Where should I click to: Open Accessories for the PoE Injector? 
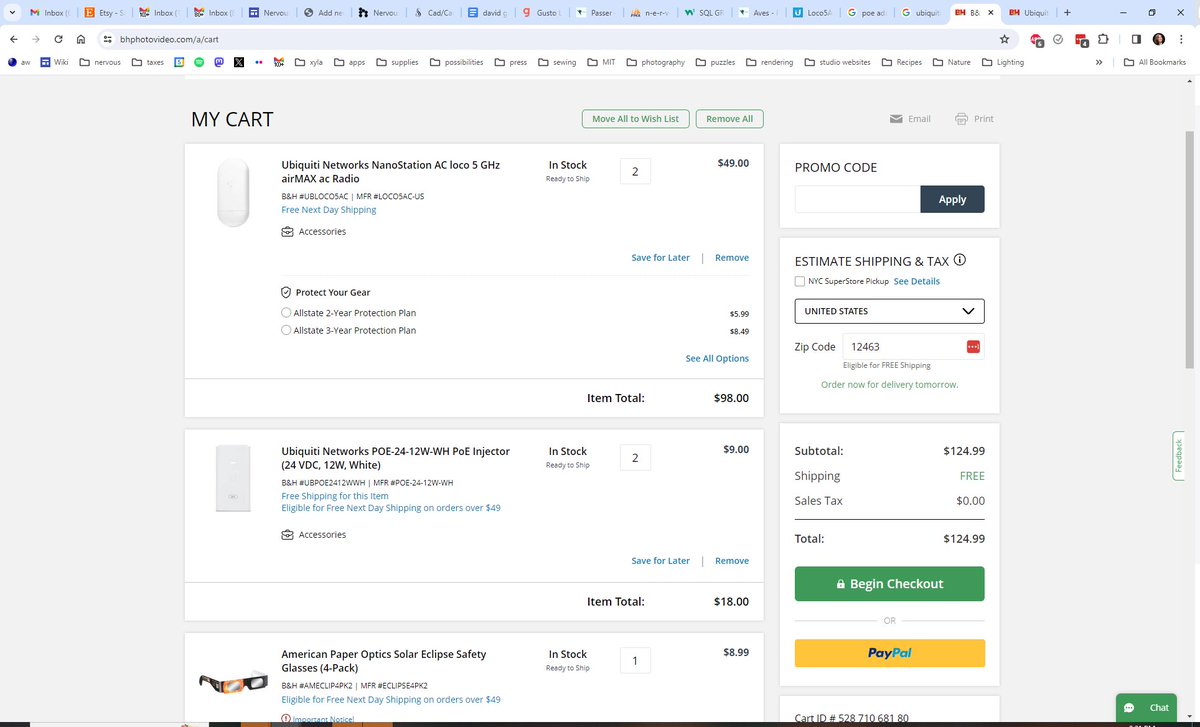coord(314,535)
